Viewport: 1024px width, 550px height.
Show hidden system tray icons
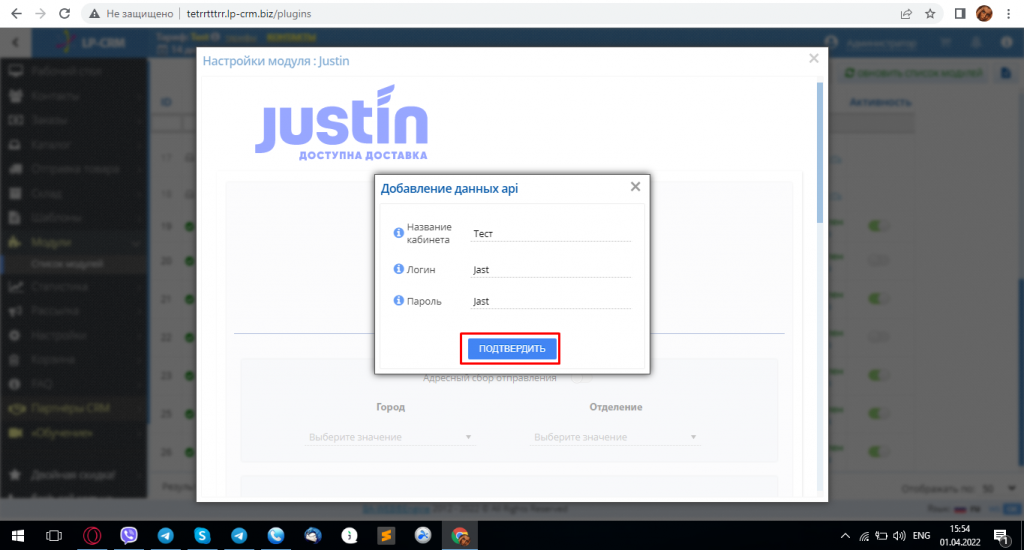tap(845, 536)
